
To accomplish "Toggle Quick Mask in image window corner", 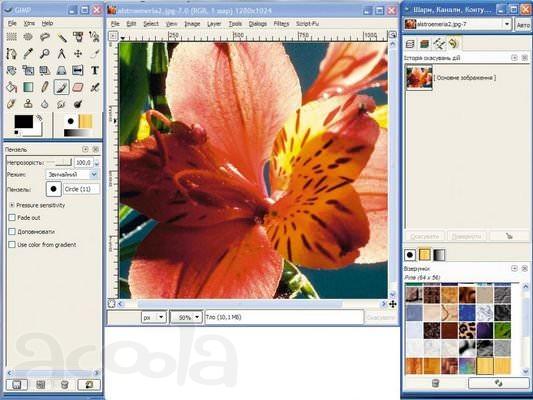I will (111, 303).
